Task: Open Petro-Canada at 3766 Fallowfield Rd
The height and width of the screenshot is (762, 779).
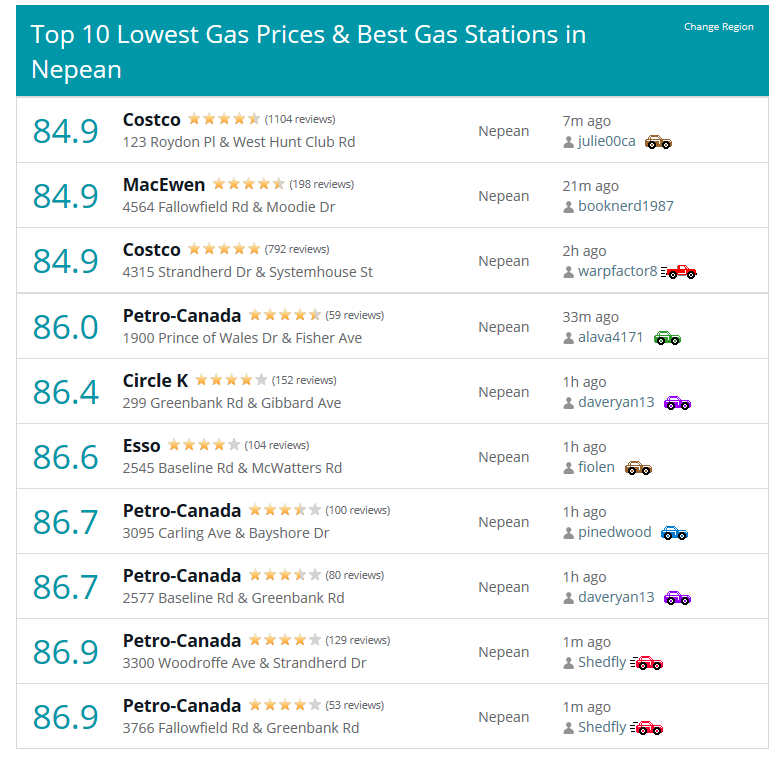Action: point(182,706)
